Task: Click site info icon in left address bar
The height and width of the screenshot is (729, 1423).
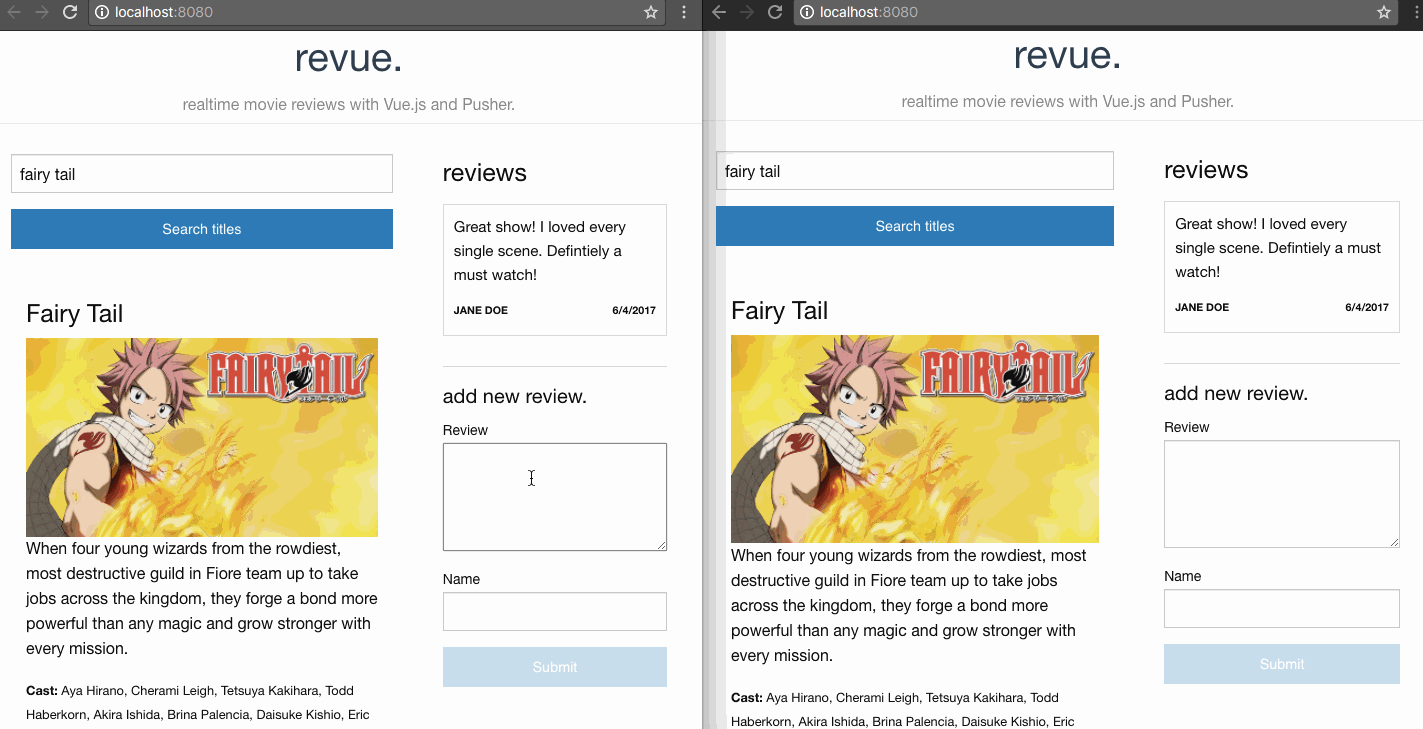Action: pos(102,12)
